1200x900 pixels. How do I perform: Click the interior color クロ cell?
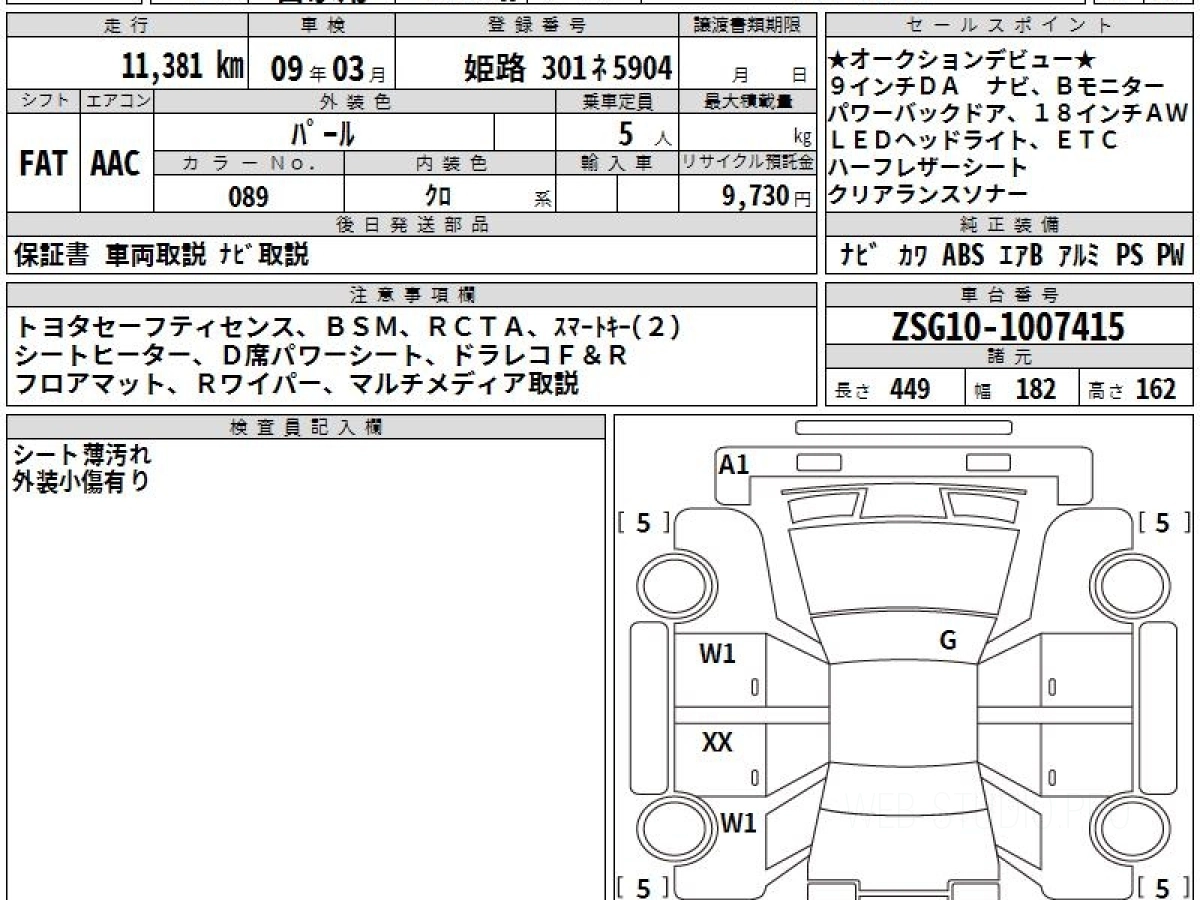click(438, 197)
